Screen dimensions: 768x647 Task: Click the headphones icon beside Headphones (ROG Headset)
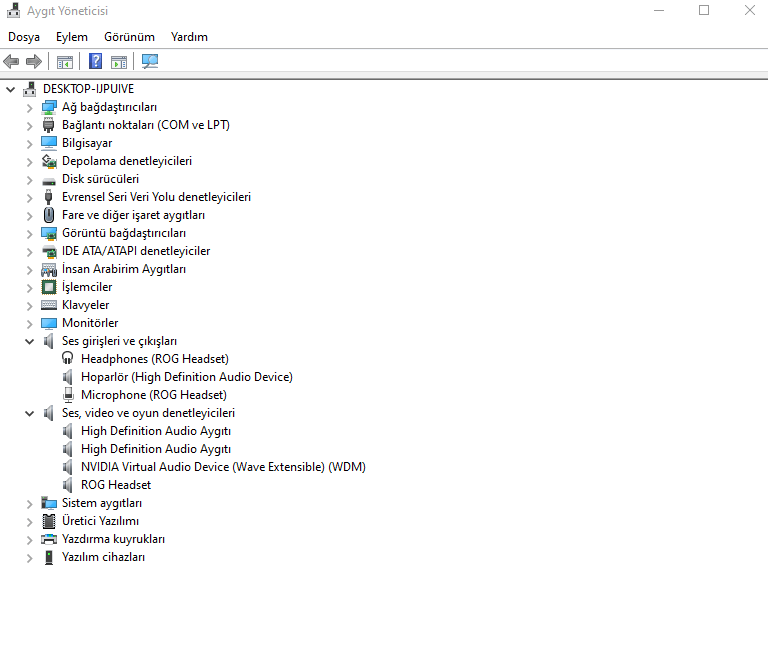(x=68, y=358)
